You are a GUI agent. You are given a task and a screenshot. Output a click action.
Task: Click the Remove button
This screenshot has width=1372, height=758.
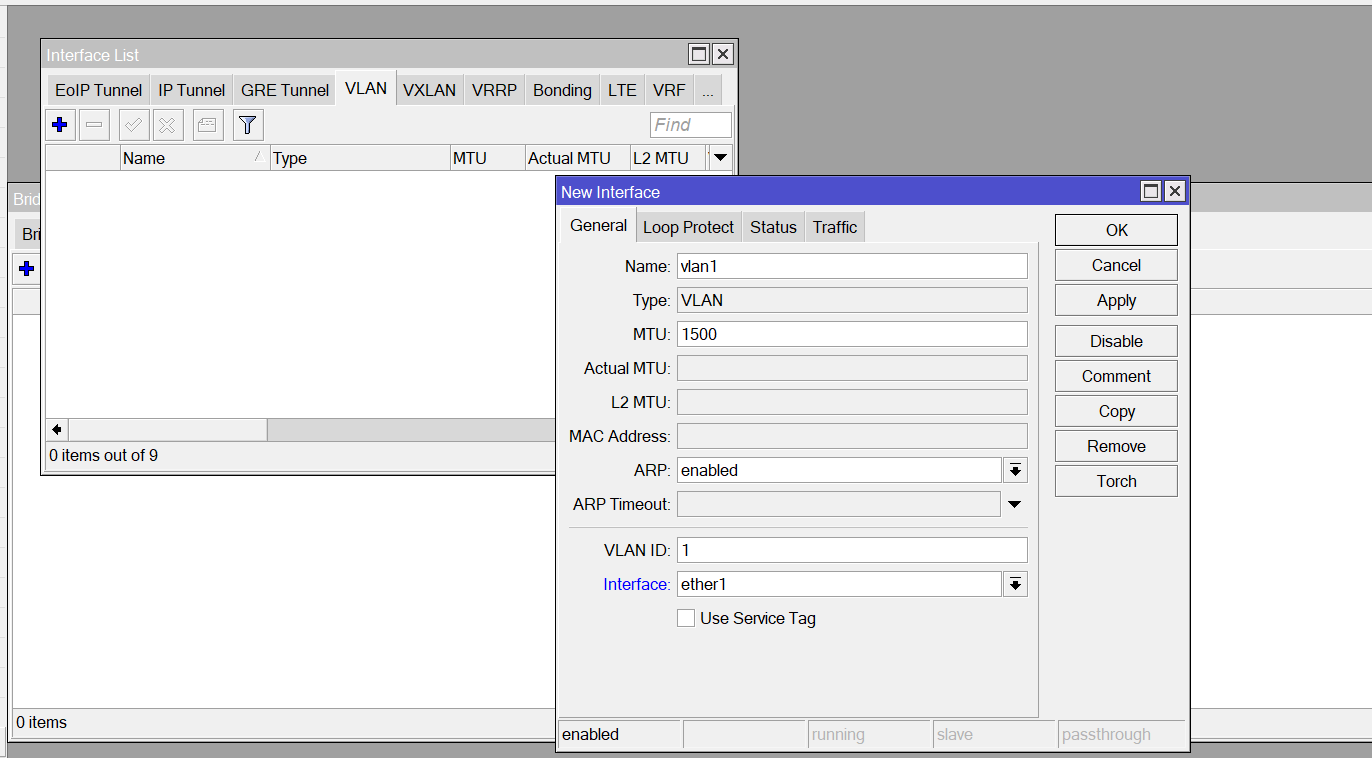pyautogui.click(x=1116, y=446)
